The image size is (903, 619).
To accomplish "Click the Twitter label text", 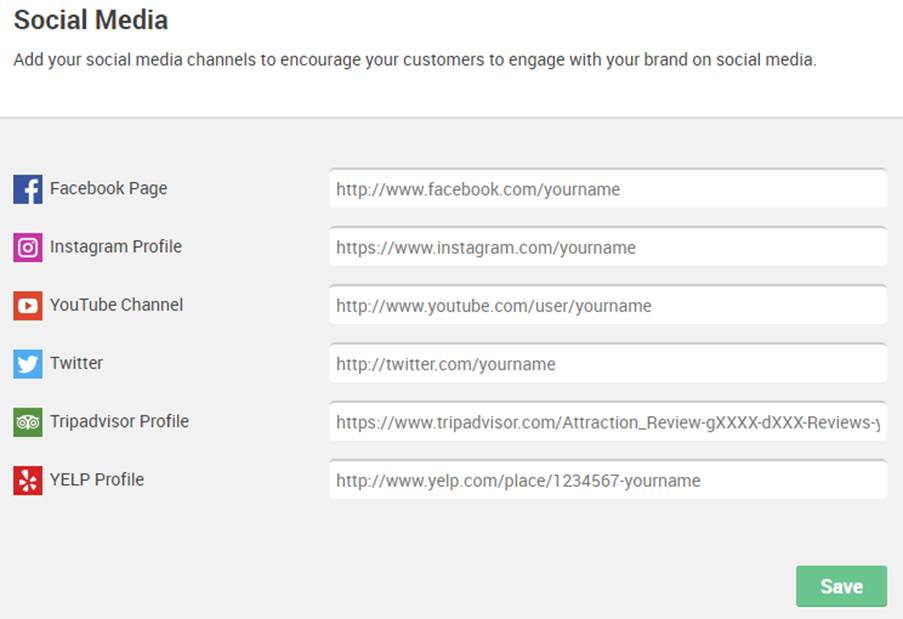I will (77, 363).
